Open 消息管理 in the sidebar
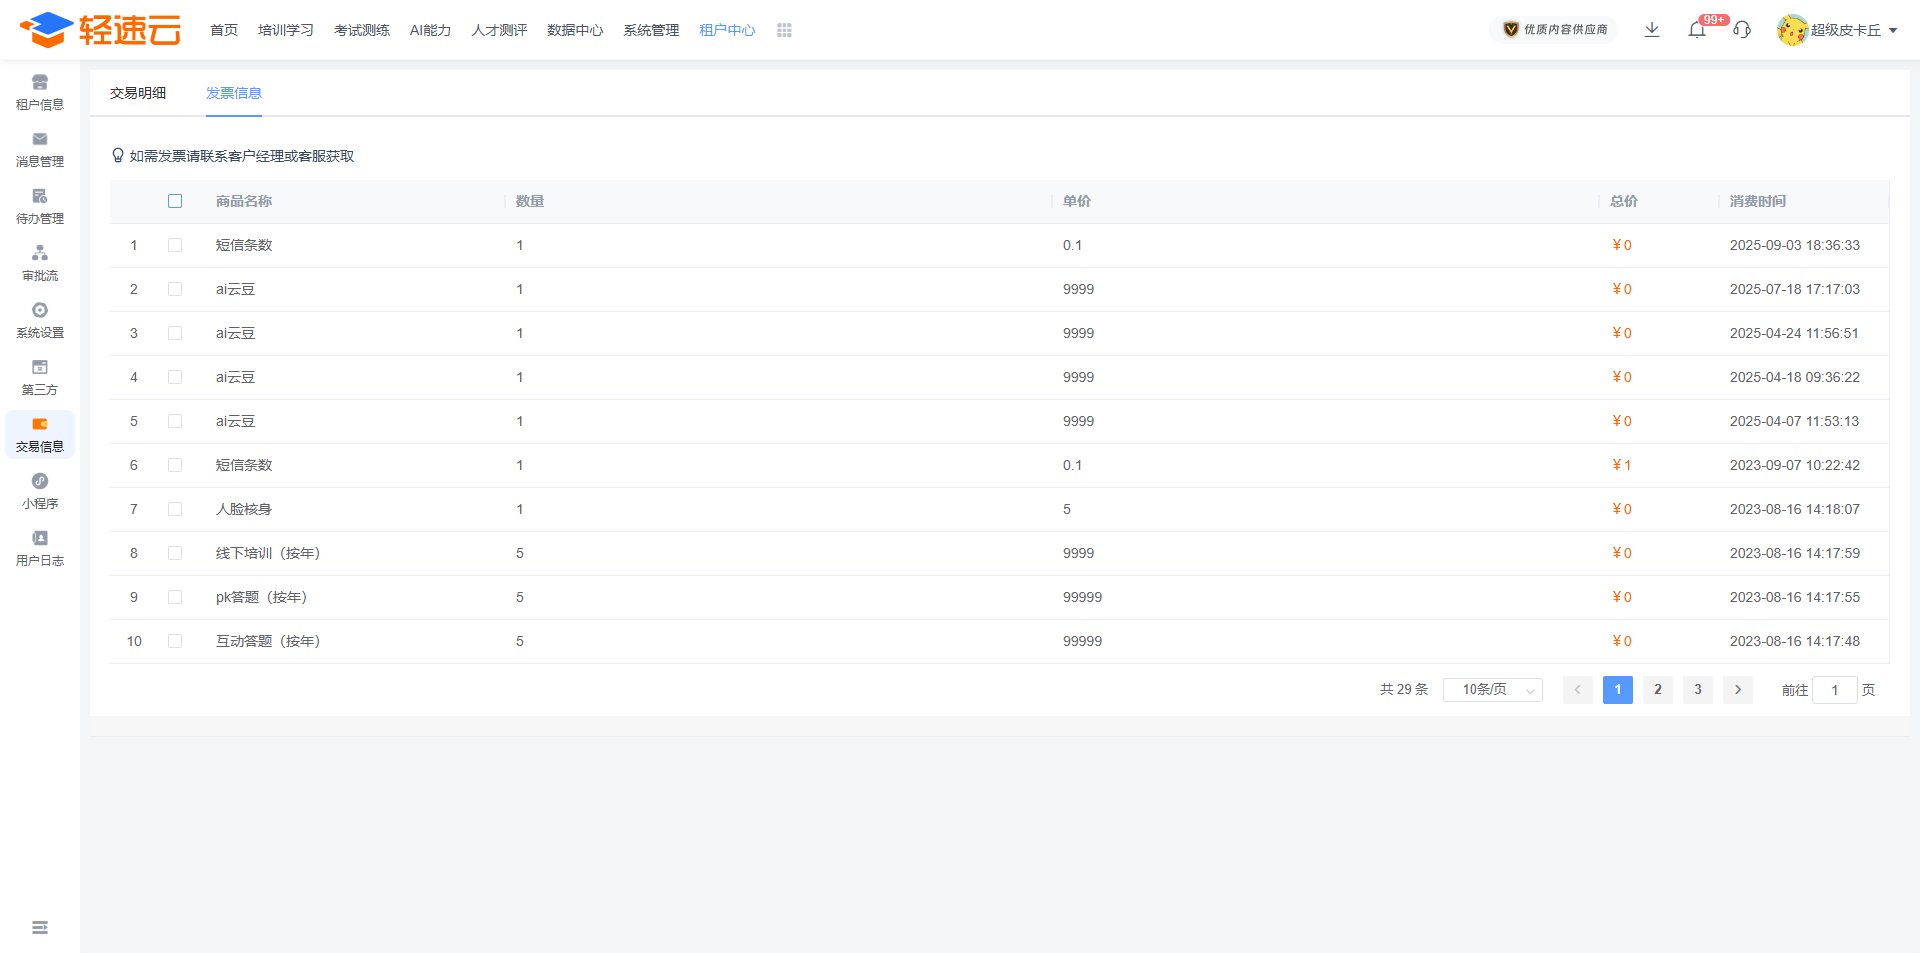The width and height of the screenshot is (1920, 953). click(40, 149)
